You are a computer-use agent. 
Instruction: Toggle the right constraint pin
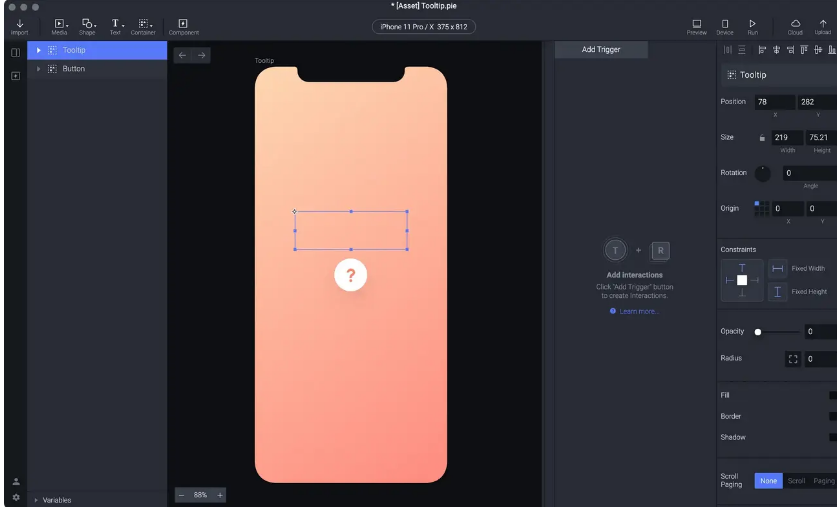point(754,280)
